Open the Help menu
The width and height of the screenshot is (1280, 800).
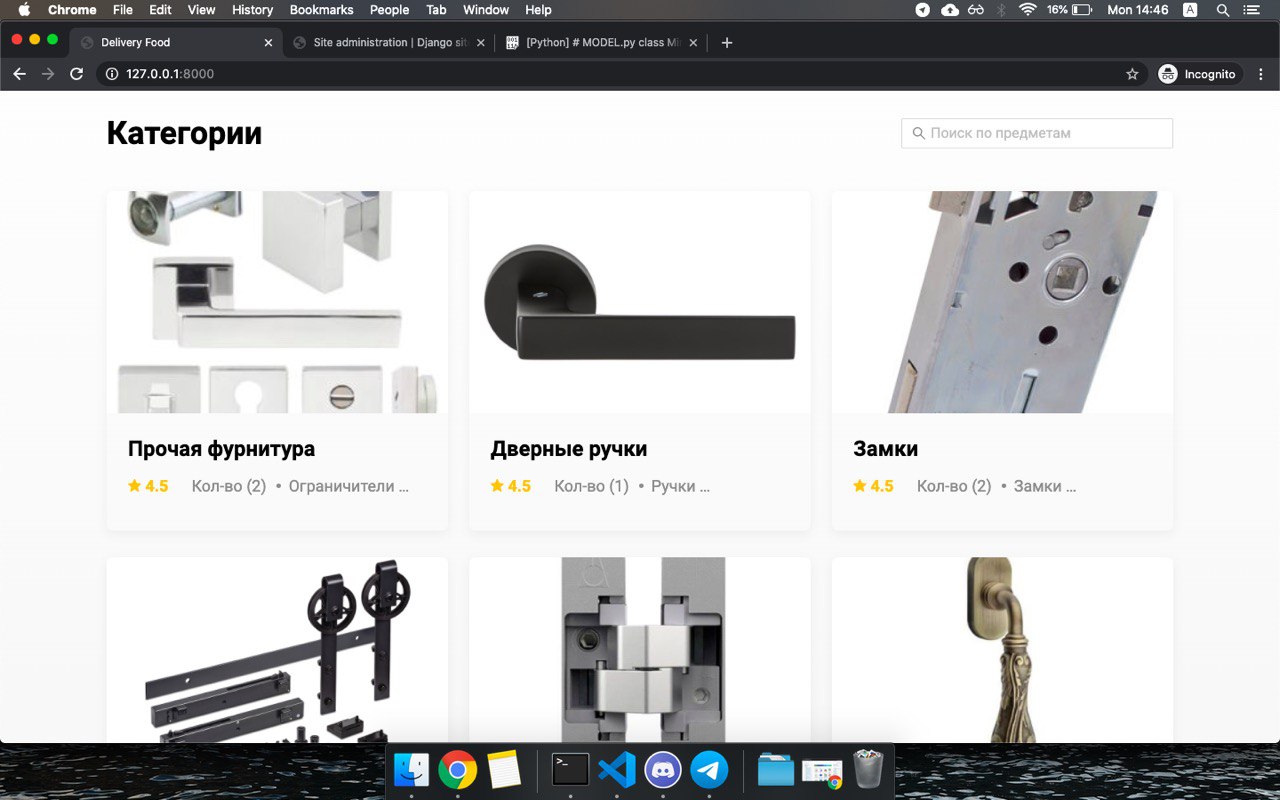click(x=538, y=10)
